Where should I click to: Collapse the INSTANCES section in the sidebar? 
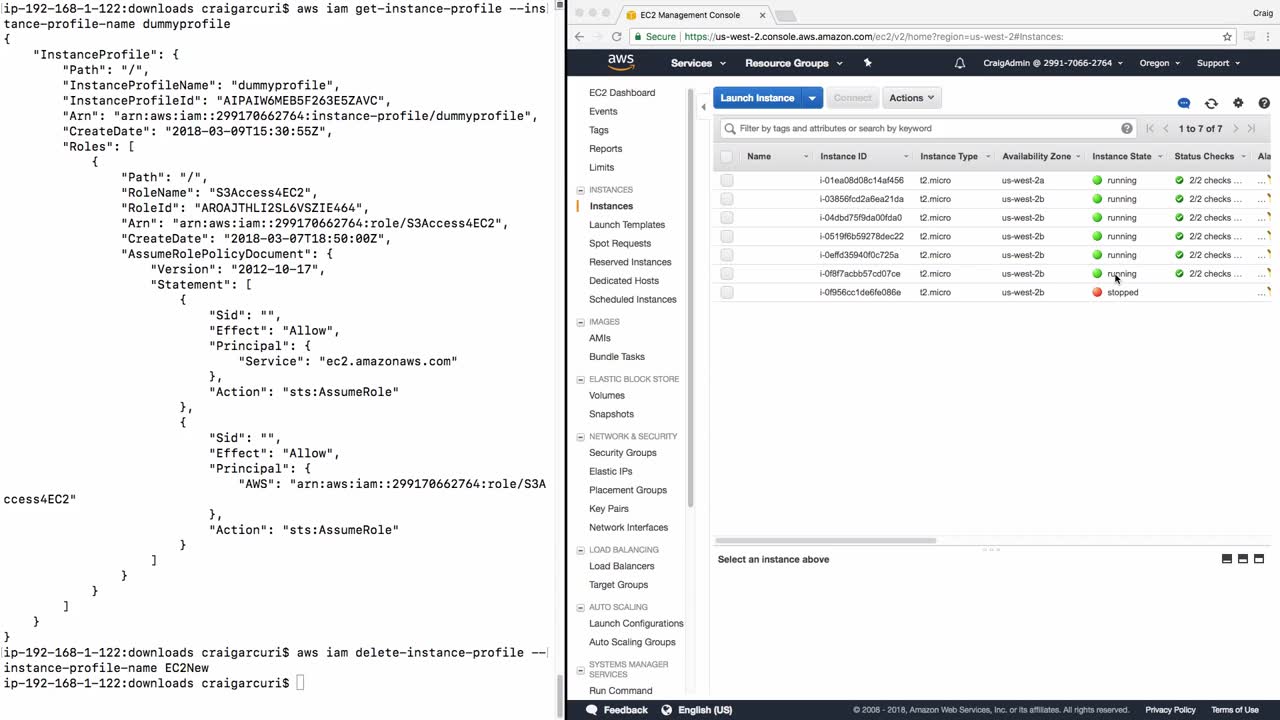point(581,190)
